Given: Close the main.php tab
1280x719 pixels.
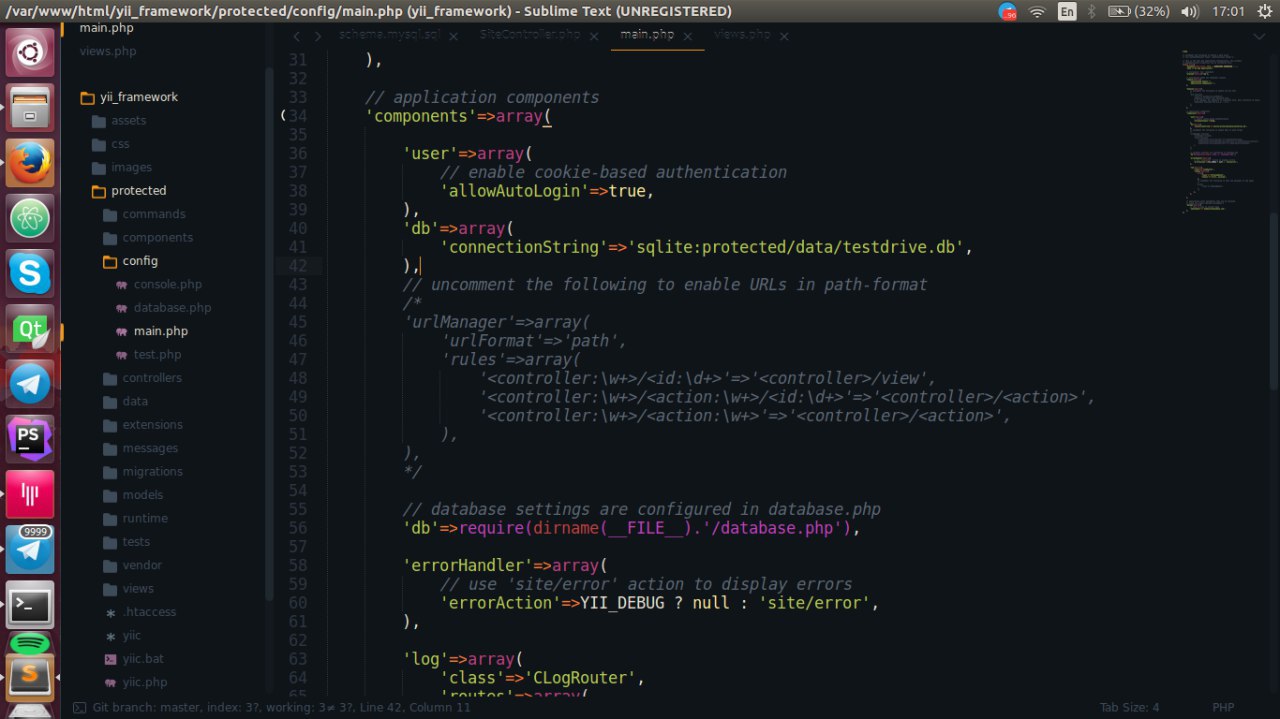Looking at the screenshot, I should [x=690, y=35].
